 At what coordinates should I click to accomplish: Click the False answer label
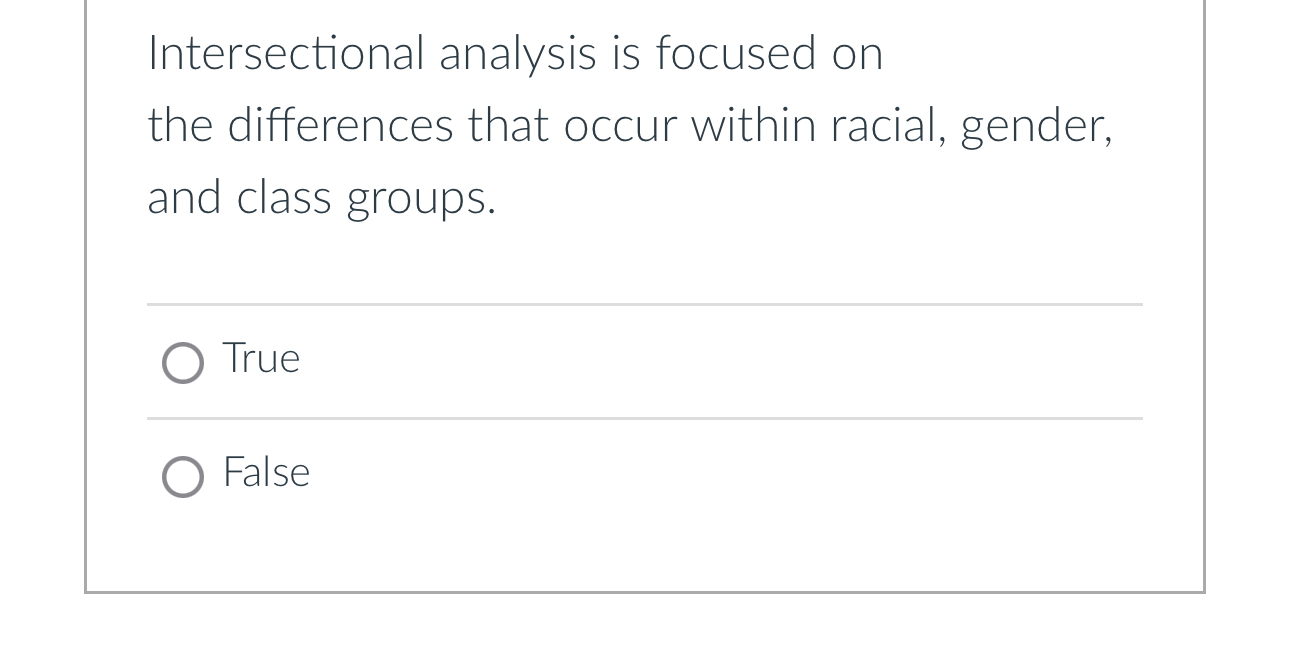tap(266, 473)
